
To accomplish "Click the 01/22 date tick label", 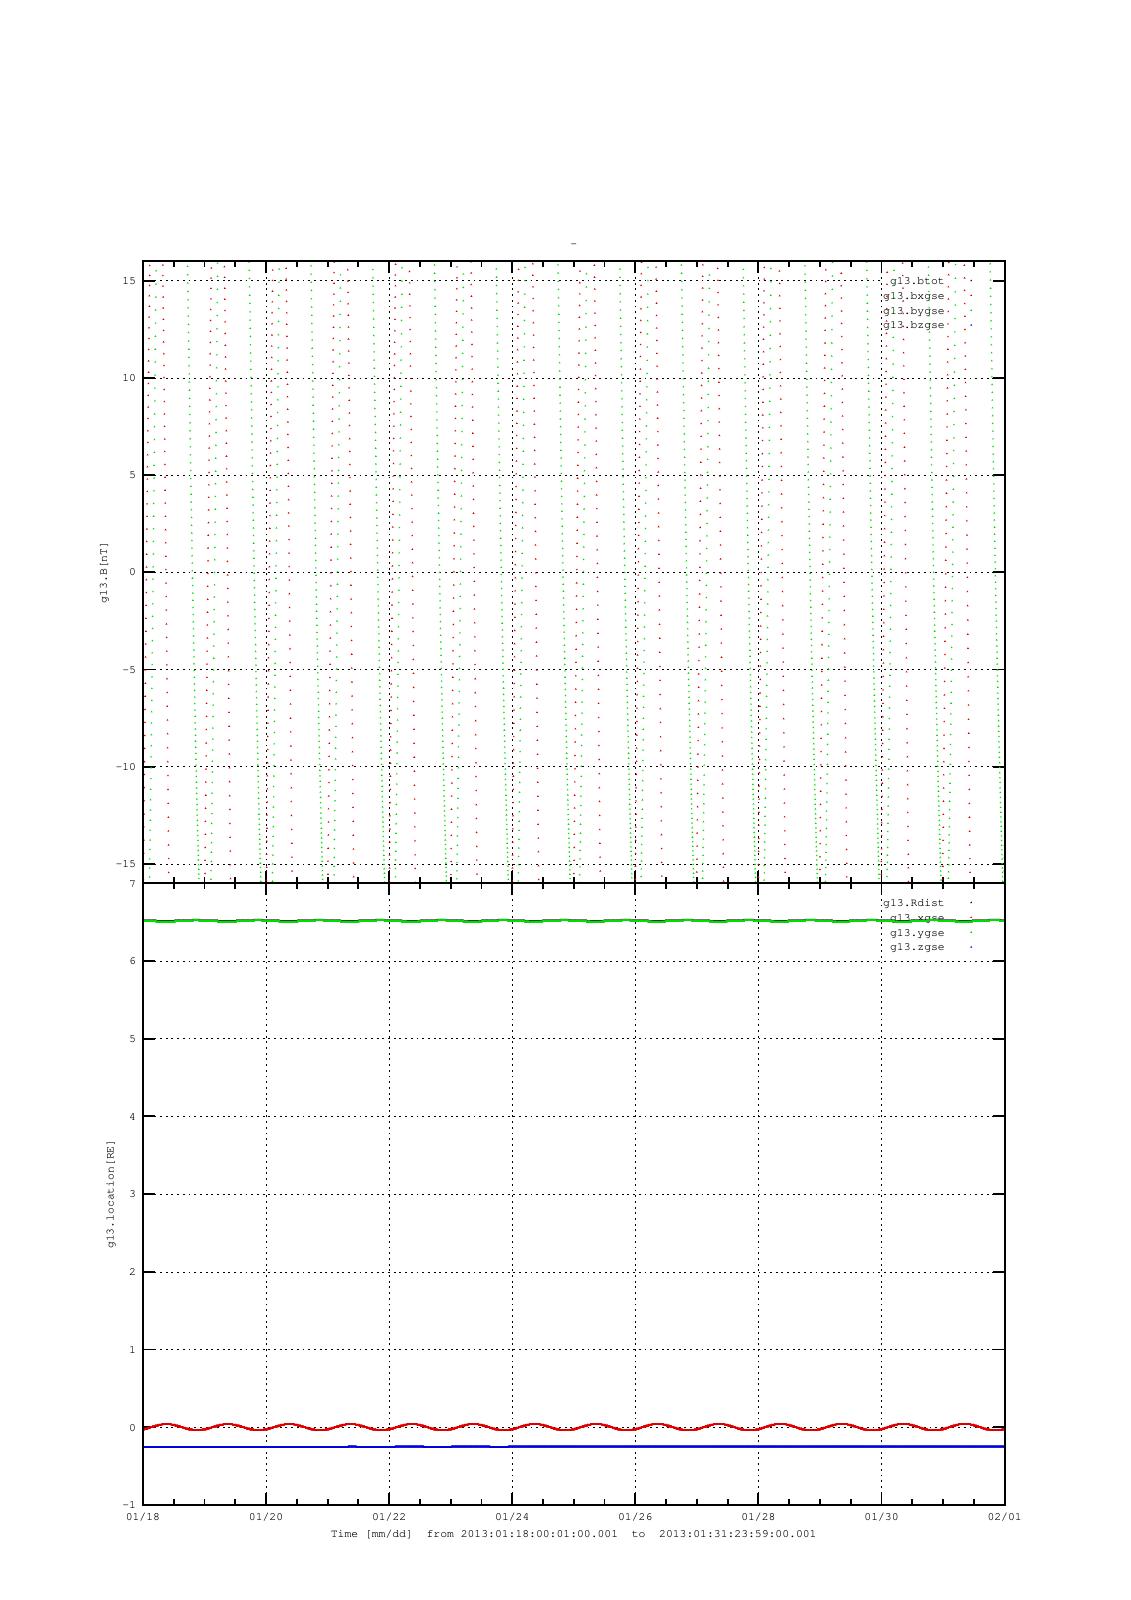I will [388, 1517].
